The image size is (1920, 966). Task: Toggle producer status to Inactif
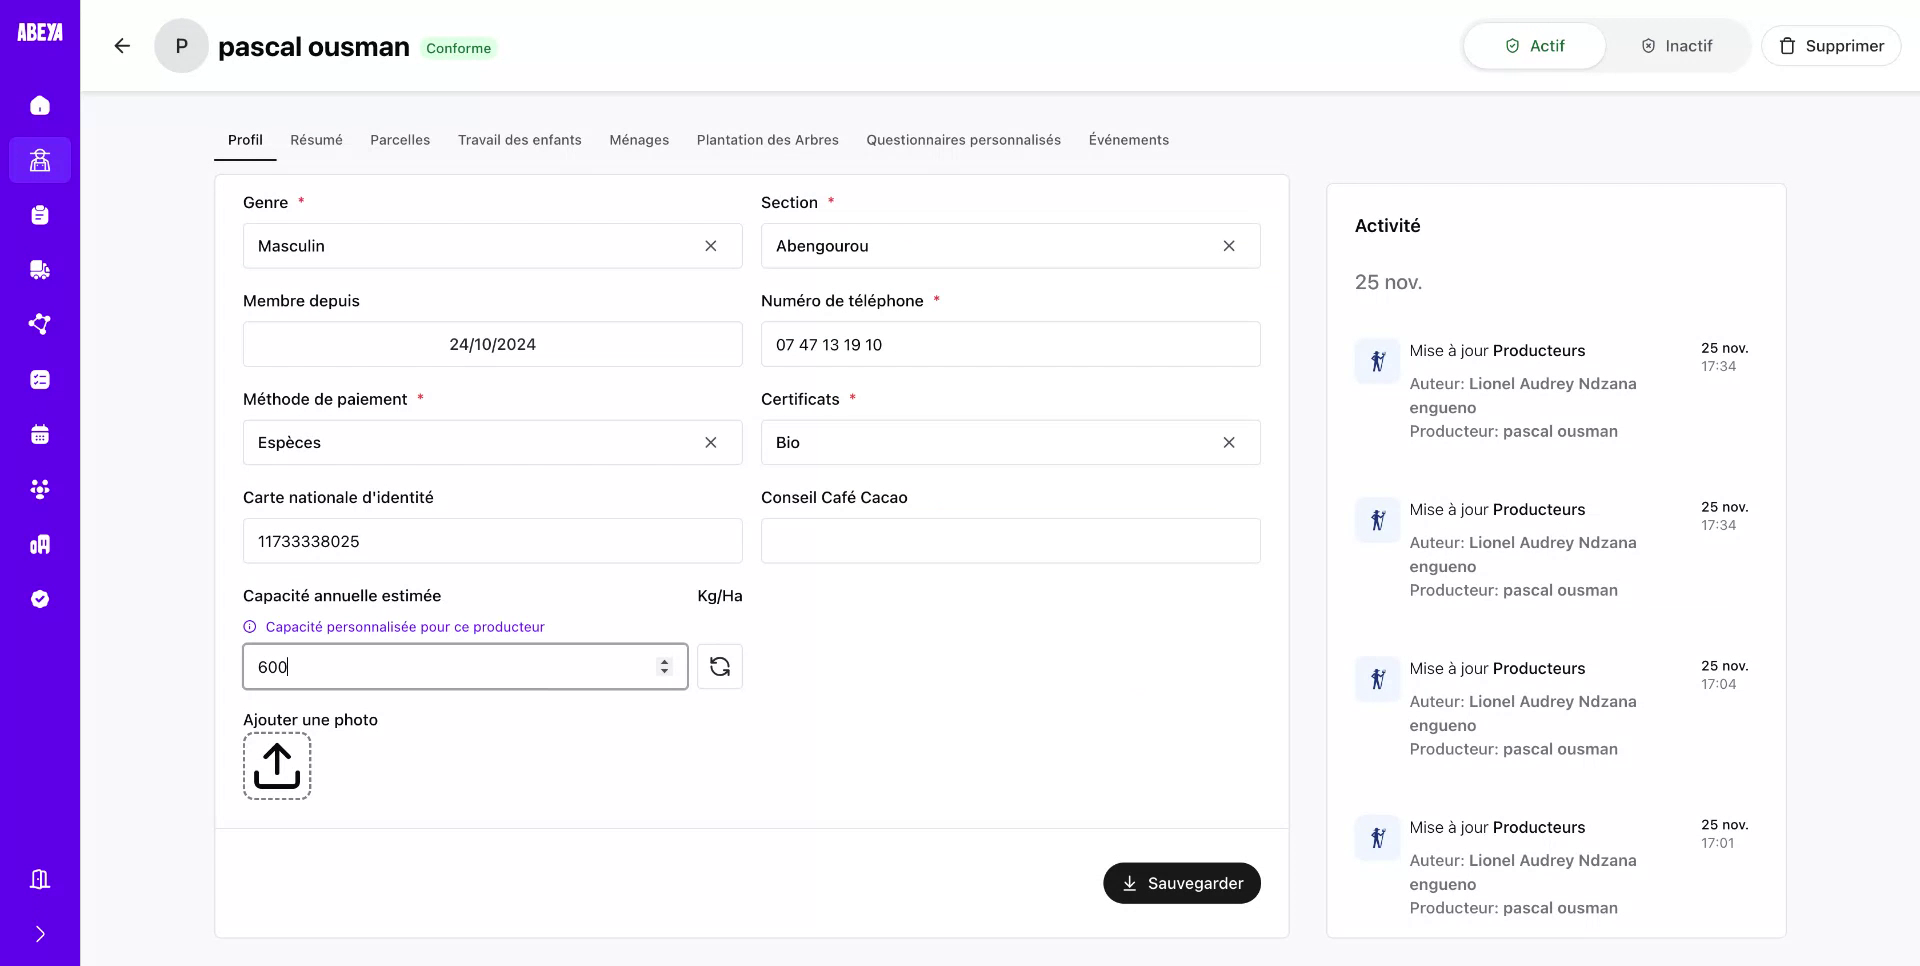coord(1676,45)
